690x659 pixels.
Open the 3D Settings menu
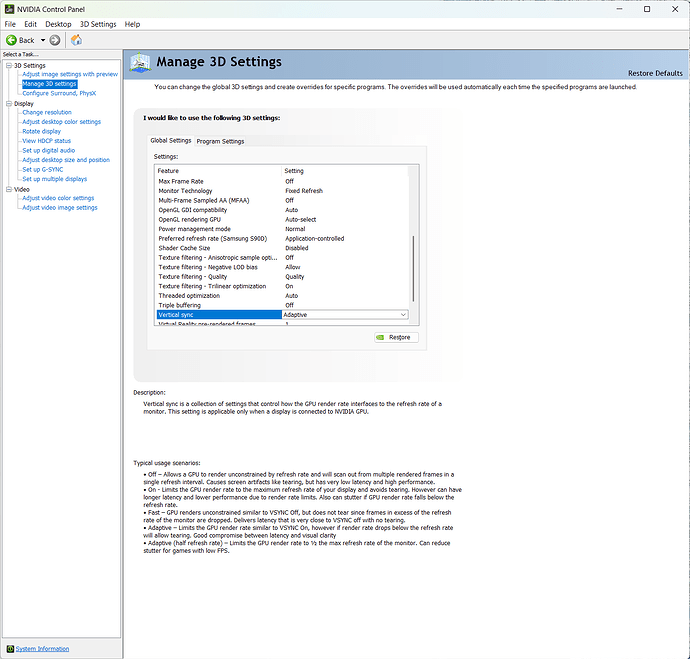(98, 24)
